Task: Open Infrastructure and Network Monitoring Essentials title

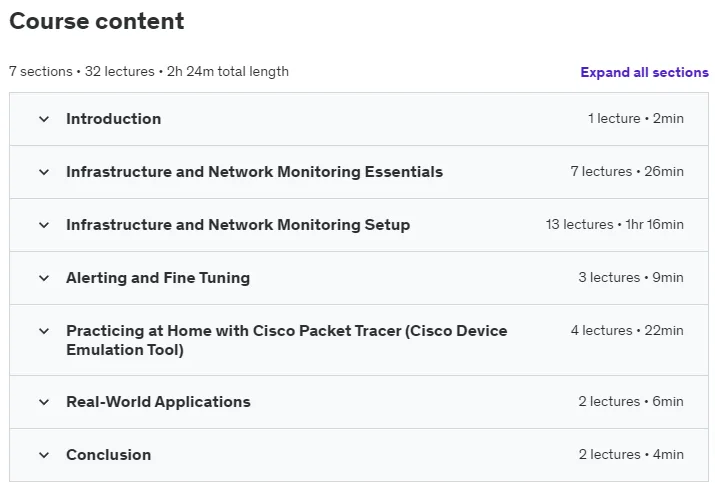Action: [254, 171]
